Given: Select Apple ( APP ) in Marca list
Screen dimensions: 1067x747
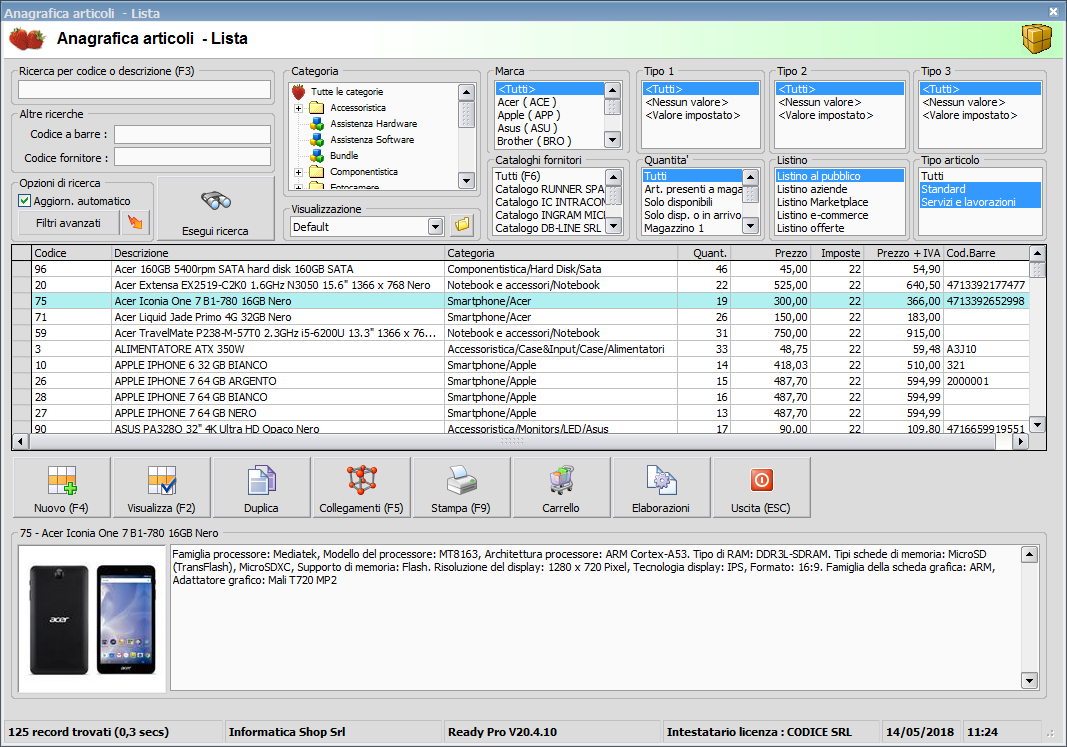Looking at the screenshot, I should coord(529,115).
